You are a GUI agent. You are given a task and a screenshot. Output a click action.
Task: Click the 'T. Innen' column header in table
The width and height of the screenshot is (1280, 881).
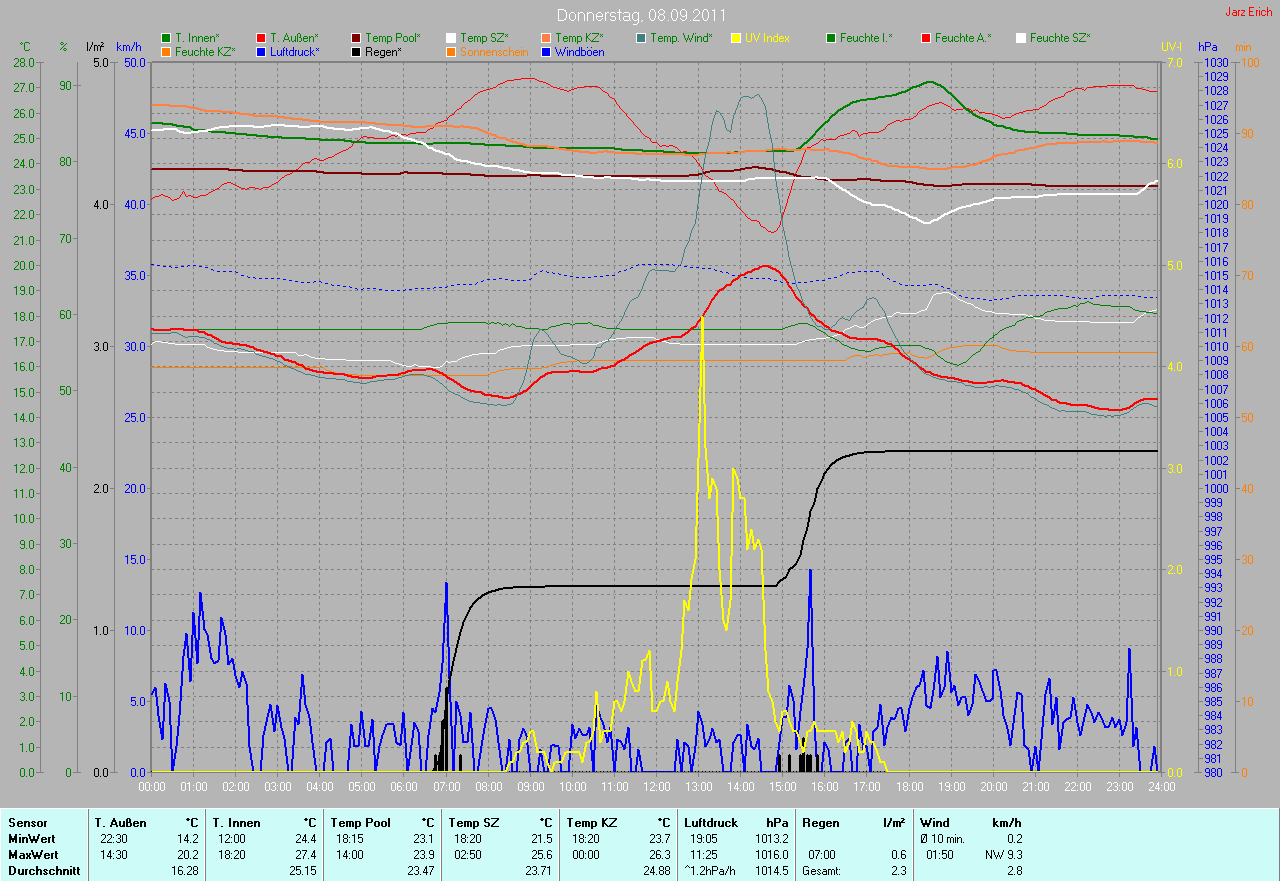click(236, 823)
